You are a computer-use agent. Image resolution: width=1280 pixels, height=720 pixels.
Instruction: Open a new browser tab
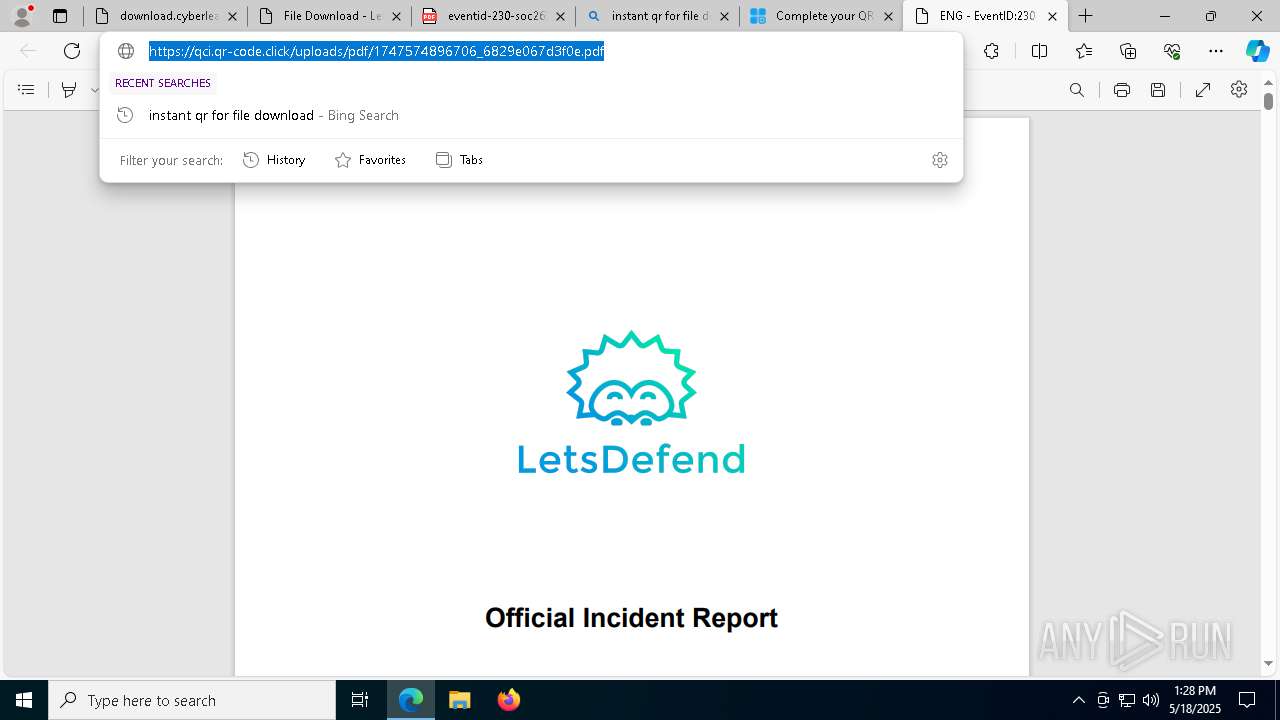(1086, 16)
